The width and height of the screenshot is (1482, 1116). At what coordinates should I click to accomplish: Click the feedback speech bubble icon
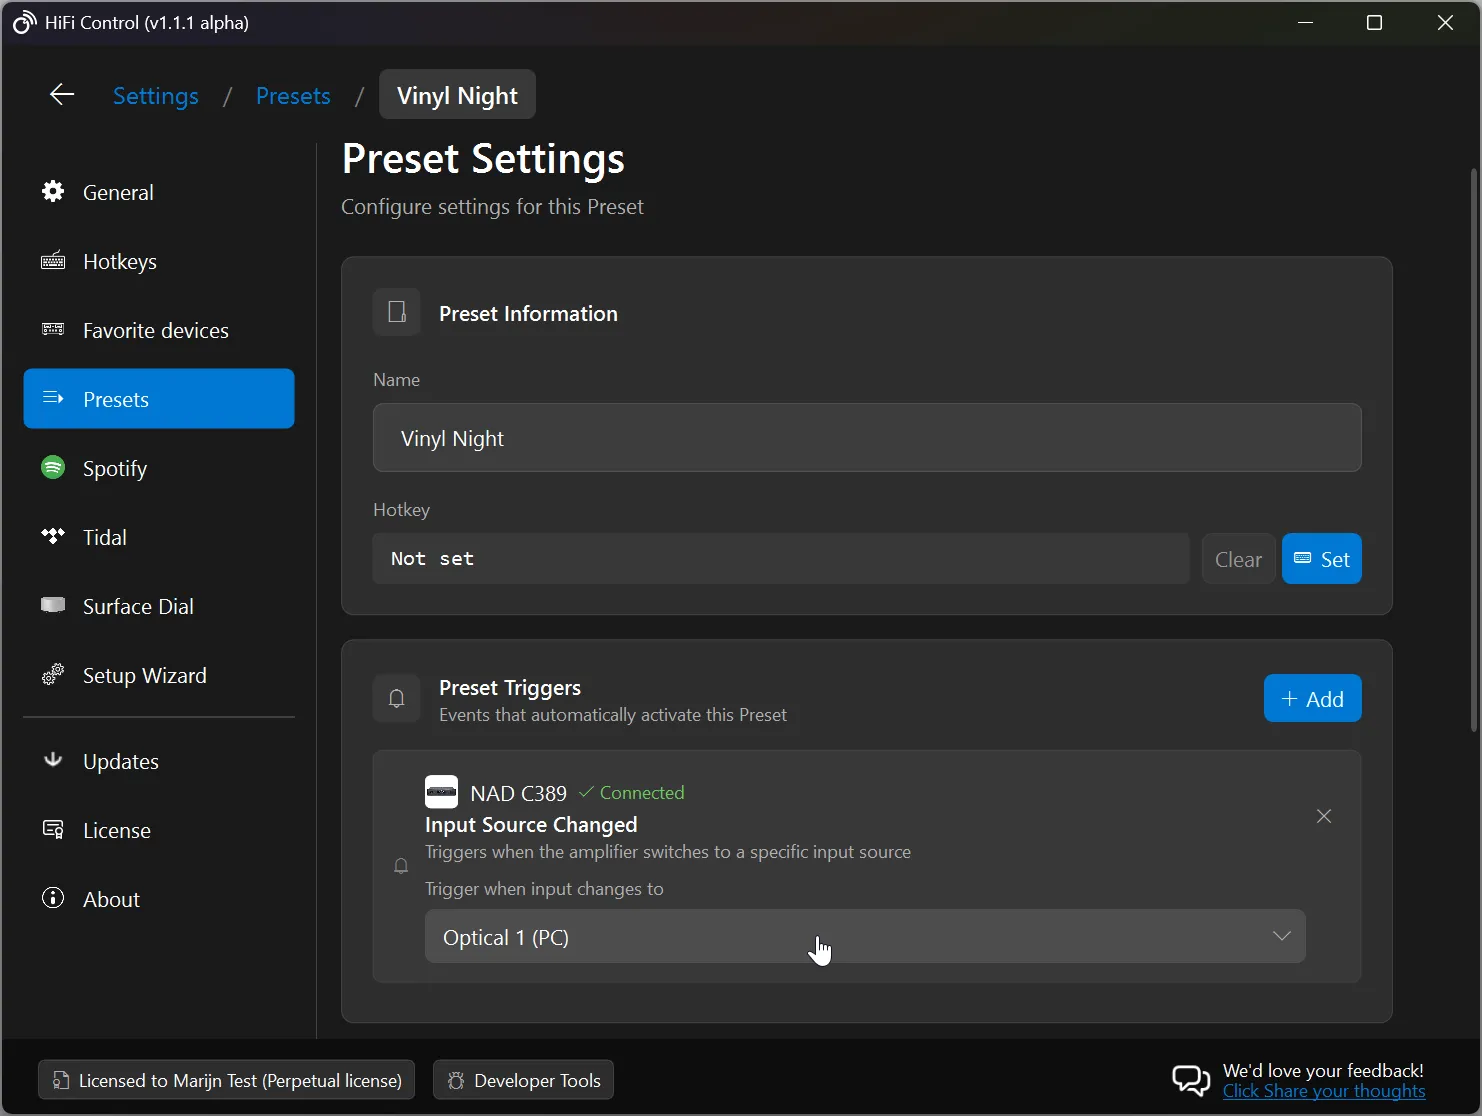pos(1190,1080)
